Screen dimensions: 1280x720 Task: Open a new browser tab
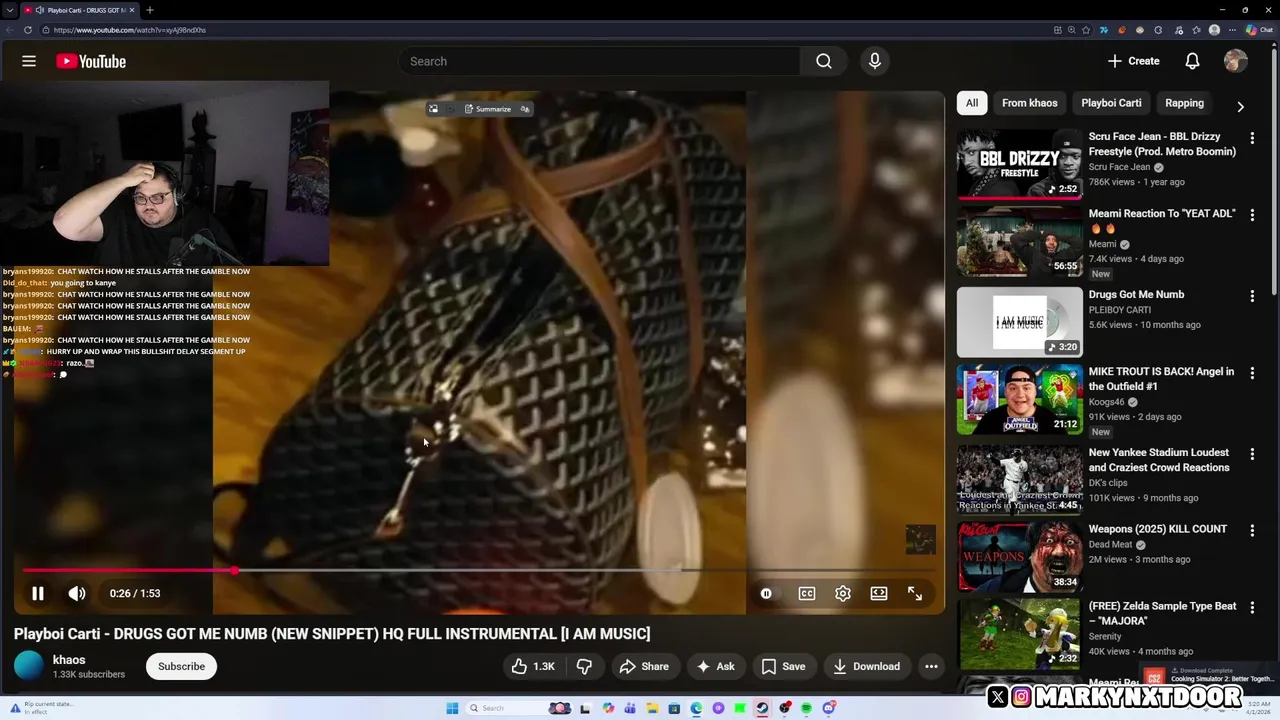150,10
